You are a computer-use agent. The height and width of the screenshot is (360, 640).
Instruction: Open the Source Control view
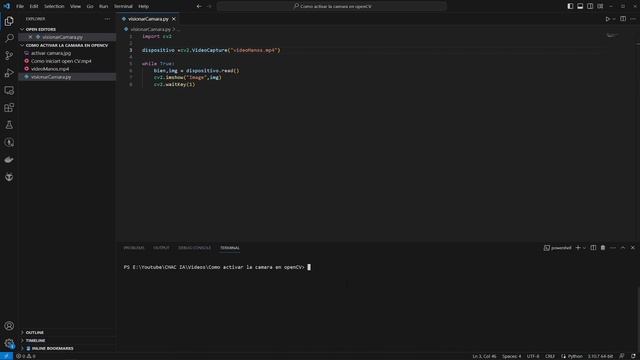click(9, 56)
